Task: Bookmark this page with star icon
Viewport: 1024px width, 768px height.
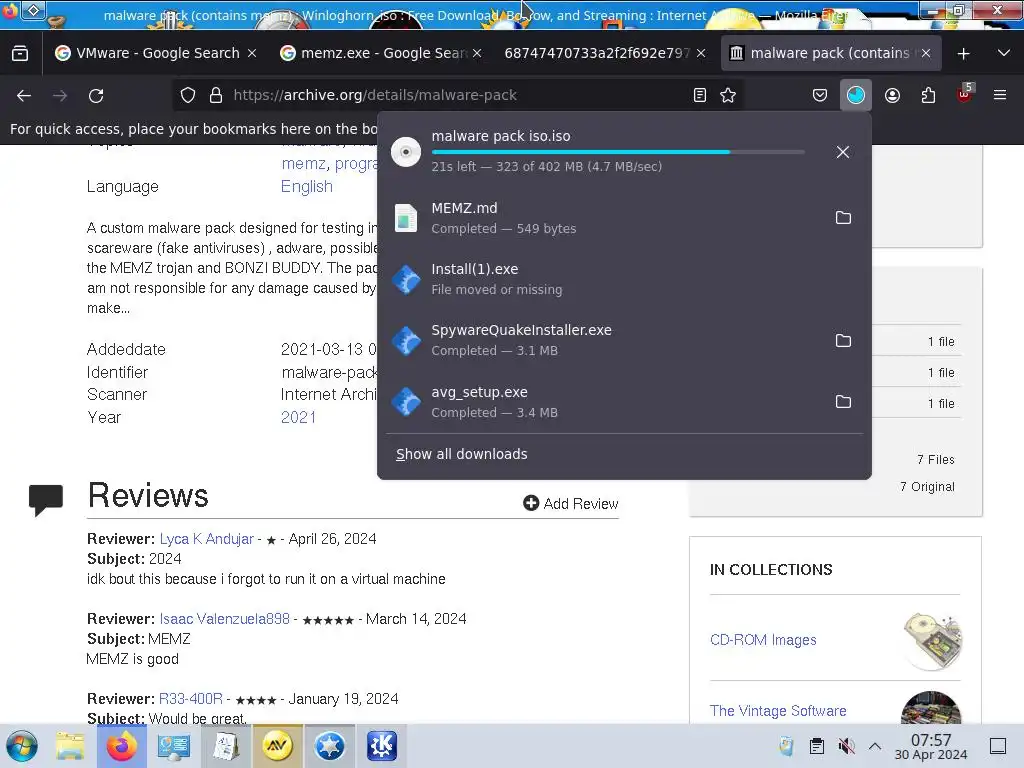Action: coord(728,95)
